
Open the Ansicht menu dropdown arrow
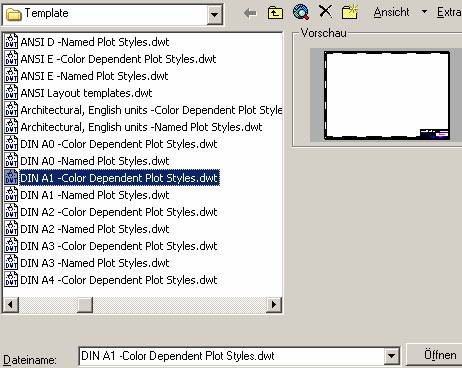(424, 12)
